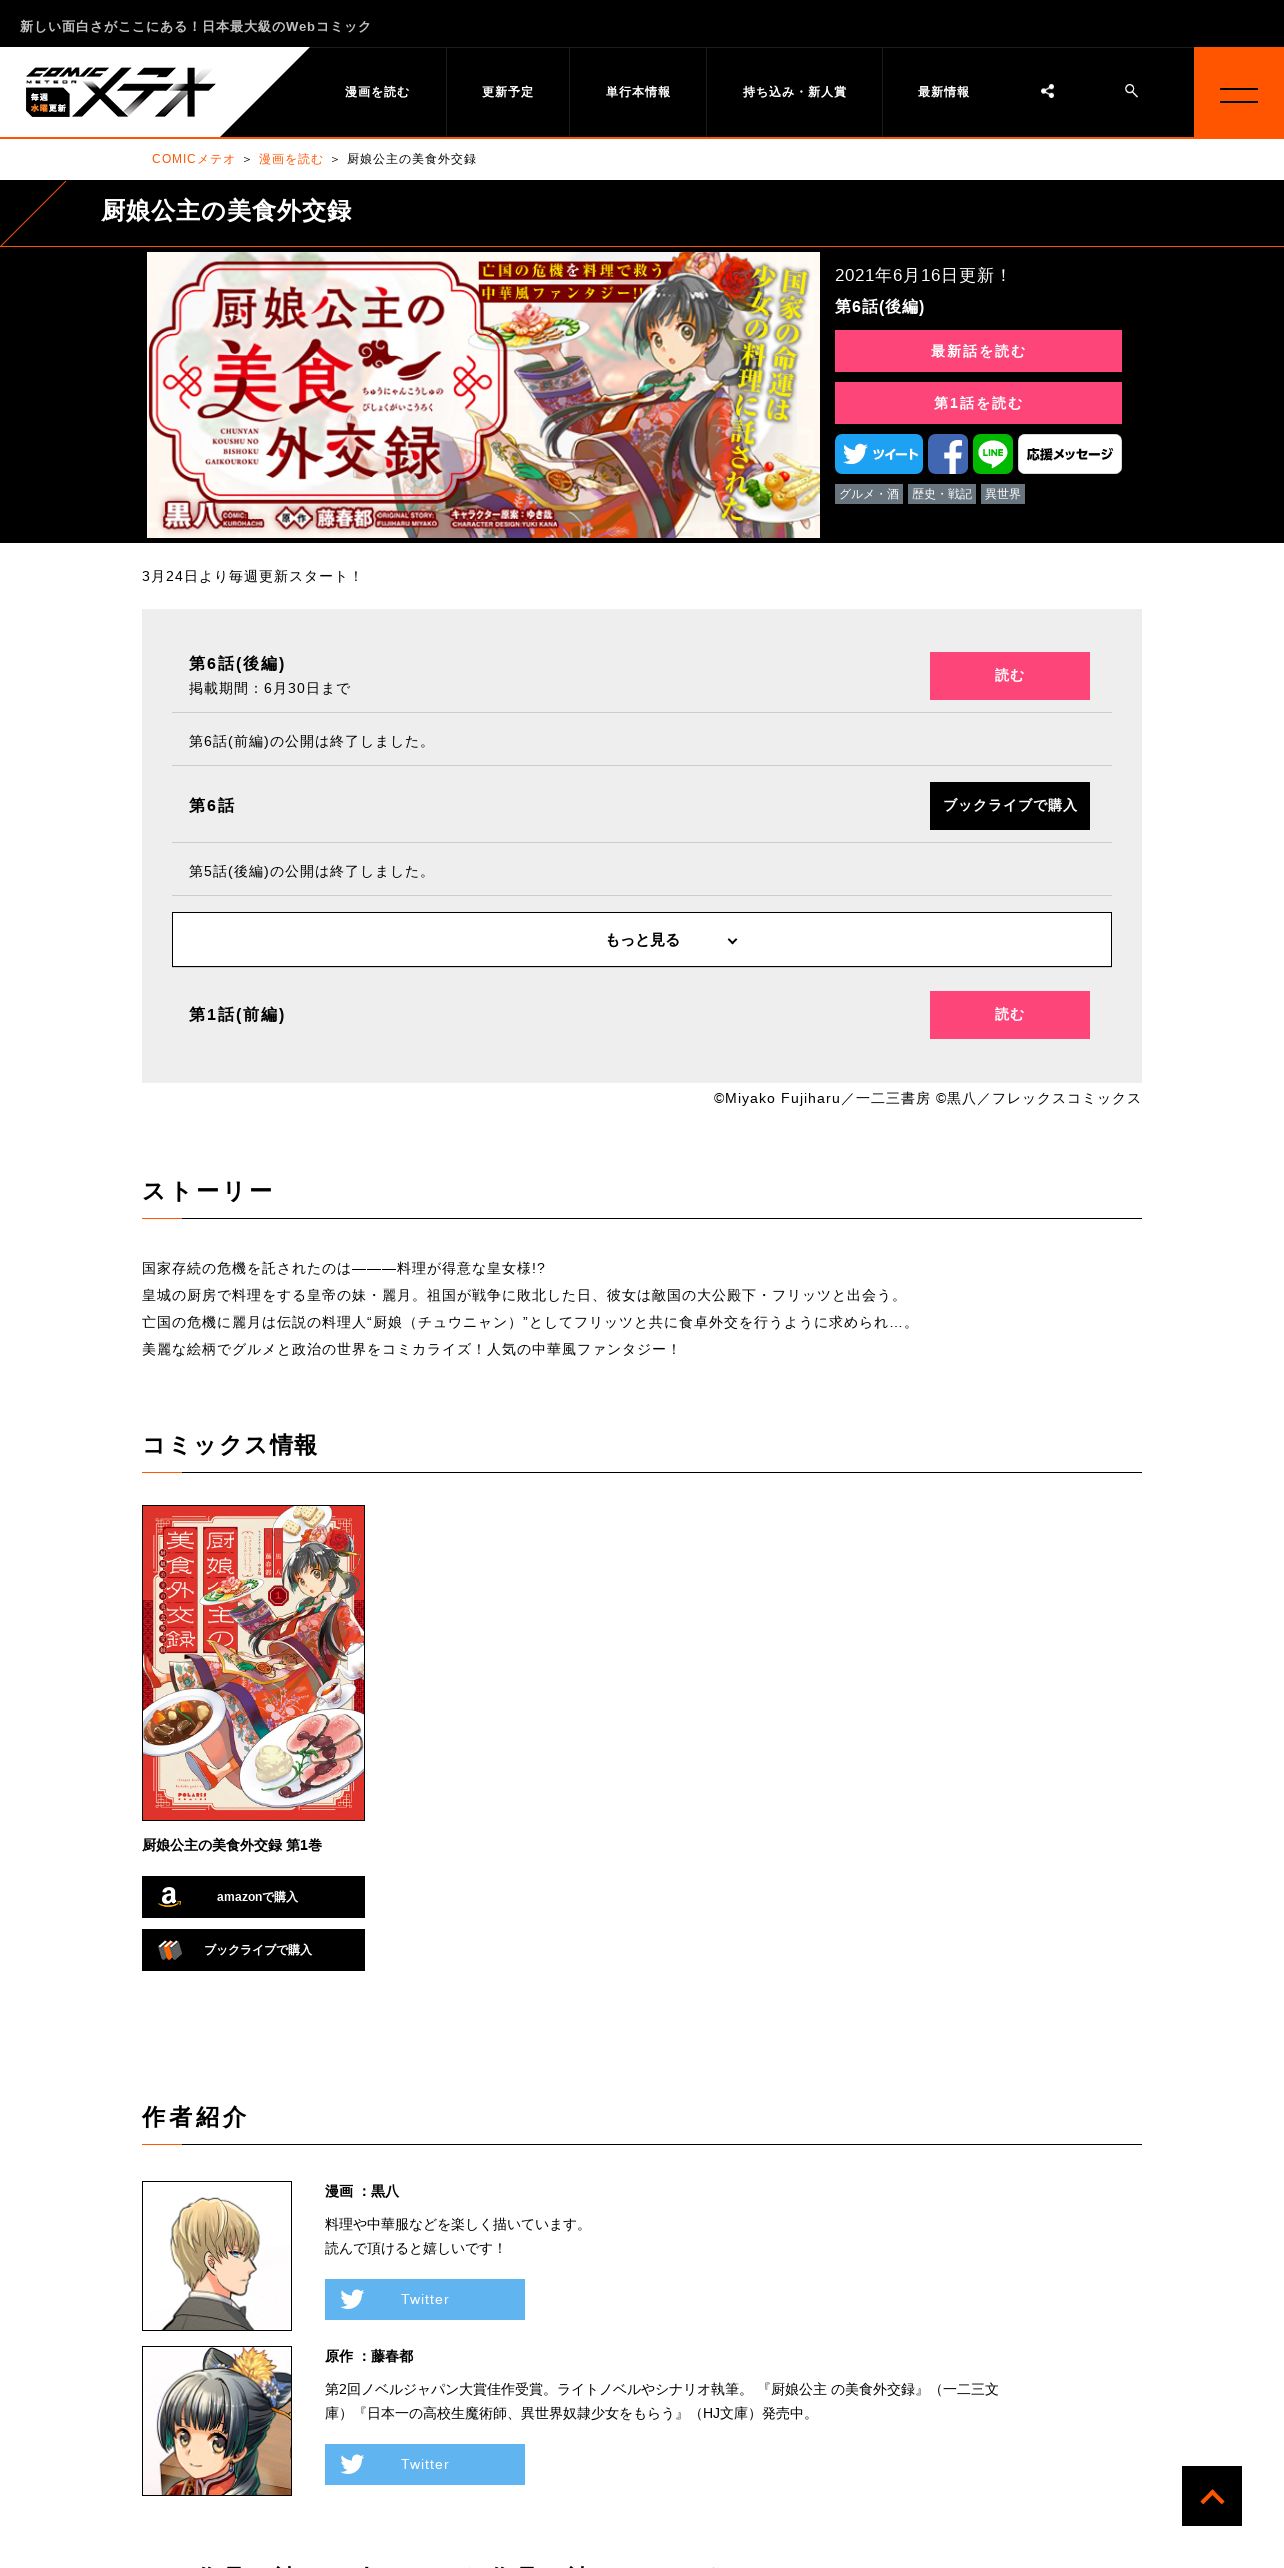Screen dimensions: 1284x2568
Task: Open the share icon in the header
Action: [1047, 91]
